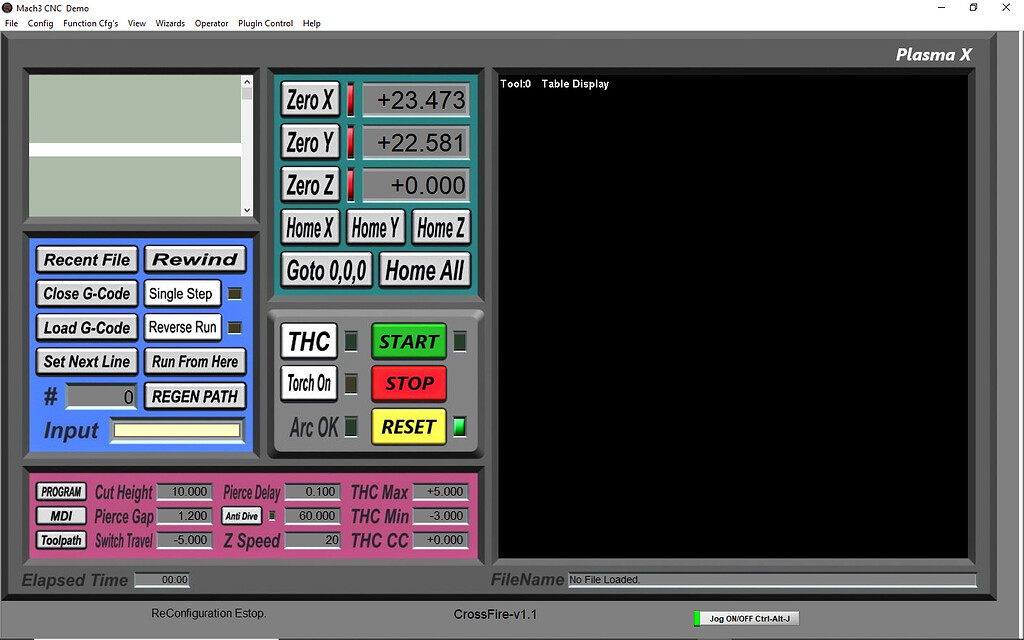Click Goto 0,0,0 button

point(327,270)
